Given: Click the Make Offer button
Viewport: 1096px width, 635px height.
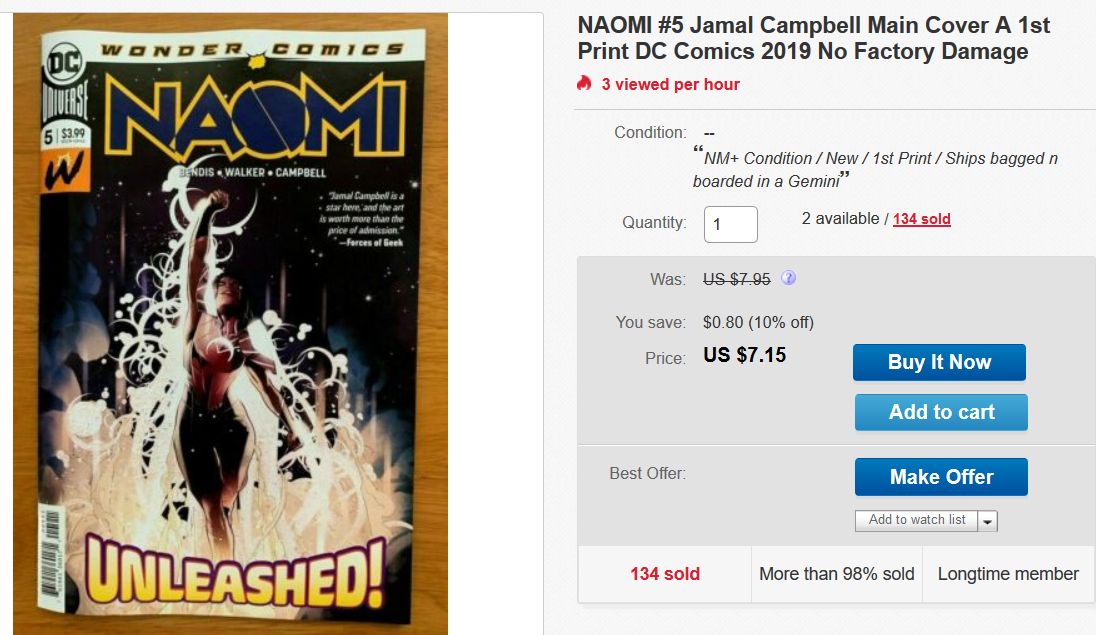Looking at the screenshot, I should (x=941, y=477).
